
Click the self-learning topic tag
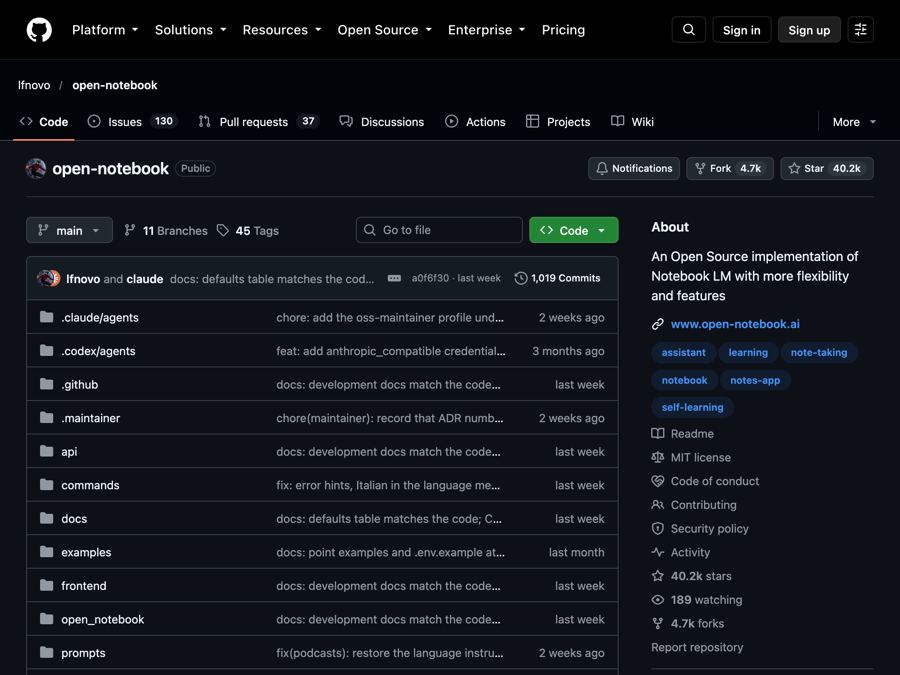pos(692,408)
